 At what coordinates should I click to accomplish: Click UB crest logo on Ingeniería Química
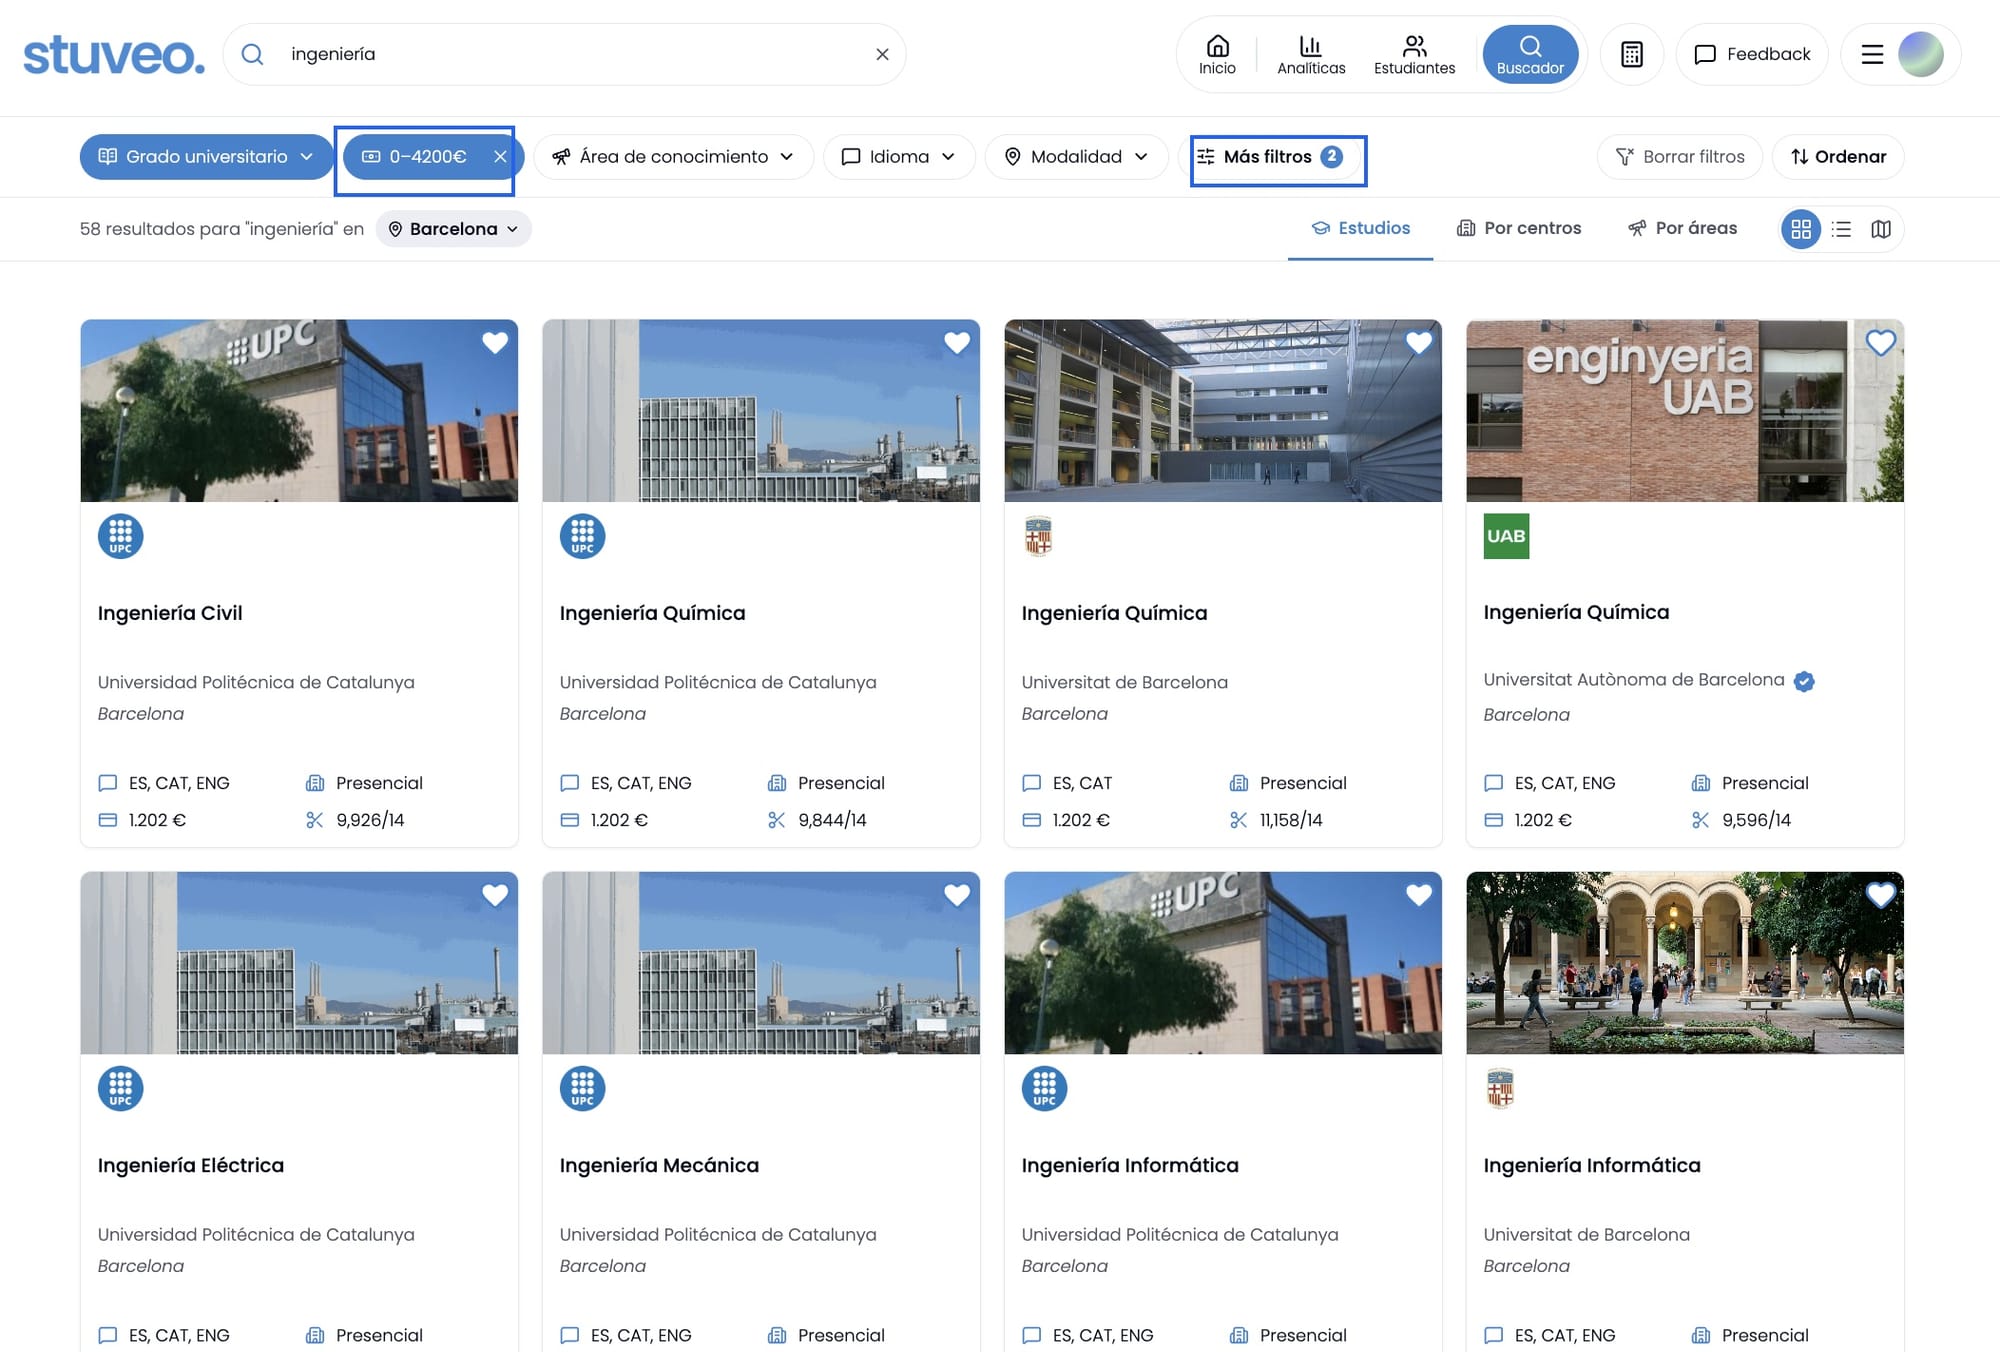coord(1038,536)
